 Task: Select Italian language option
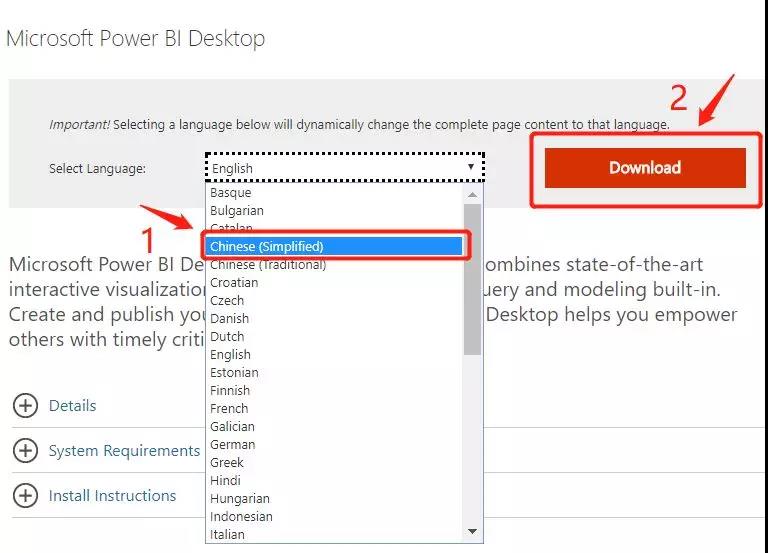click(335, 534)
